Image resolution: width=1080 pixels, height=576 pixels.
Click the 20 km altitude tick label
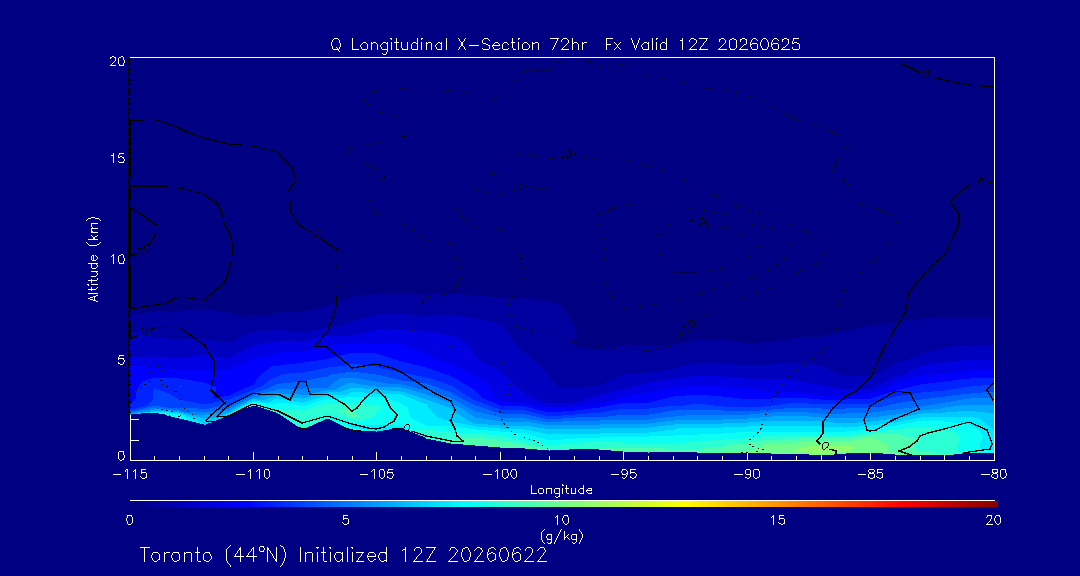click(116, 61)
